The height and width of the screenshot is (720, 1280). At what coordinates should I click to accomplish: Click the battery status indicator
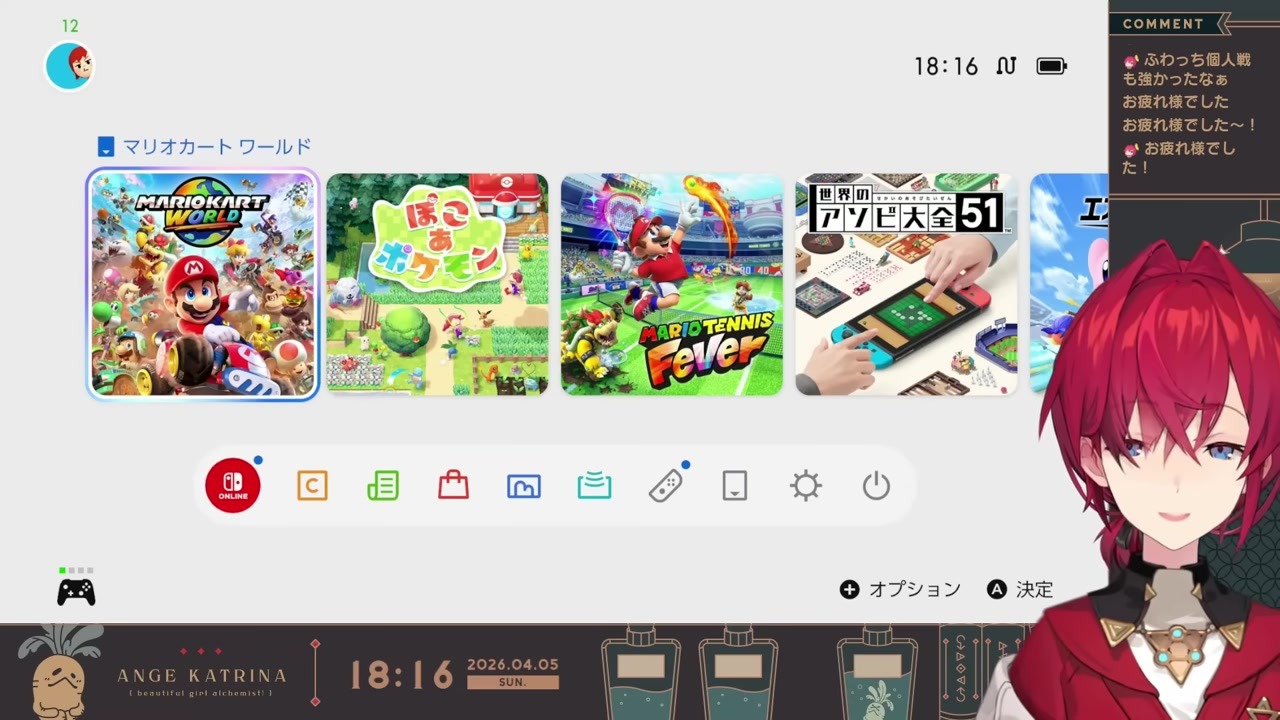pyautogui.click(x=1051, y=66)
